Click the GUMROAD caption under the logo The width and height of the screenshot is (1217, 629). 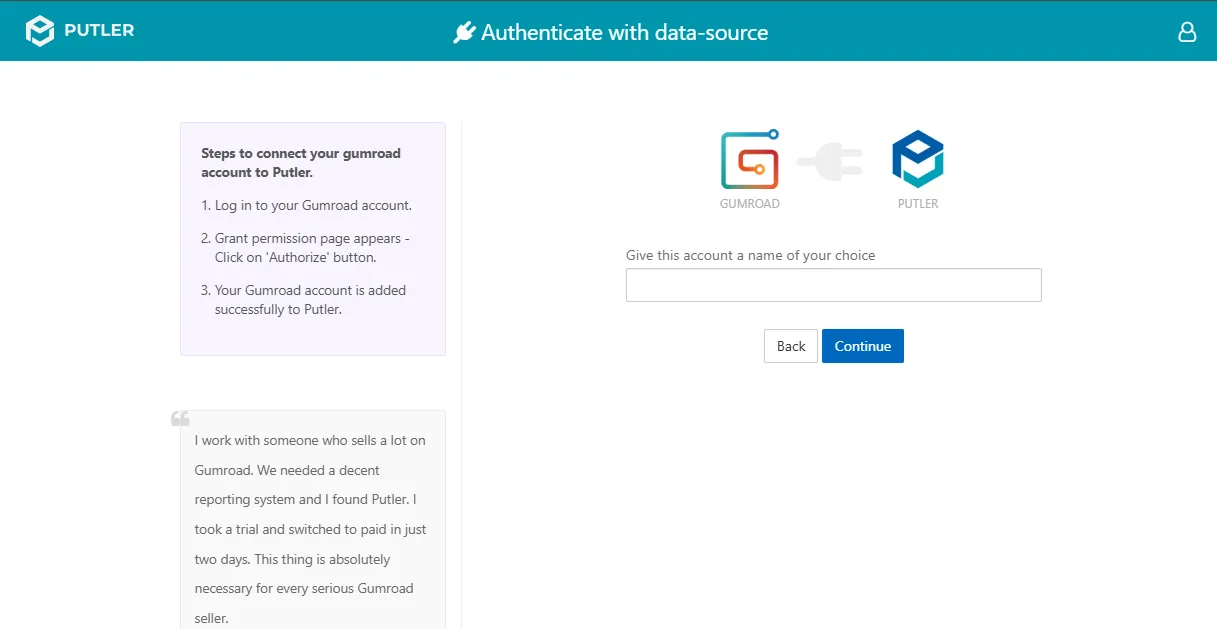750,204
